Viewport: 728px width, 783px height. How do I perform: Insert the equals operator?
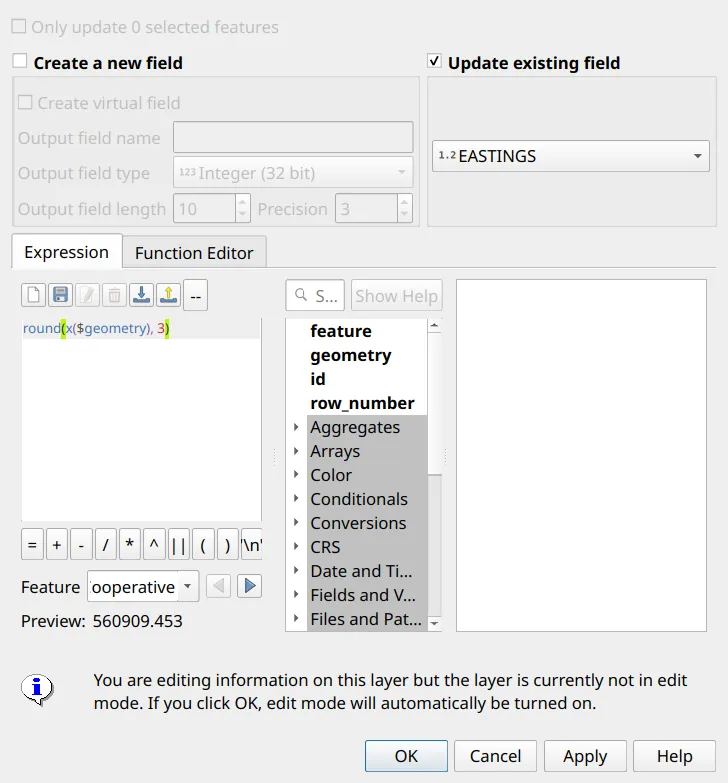point(32,544)
